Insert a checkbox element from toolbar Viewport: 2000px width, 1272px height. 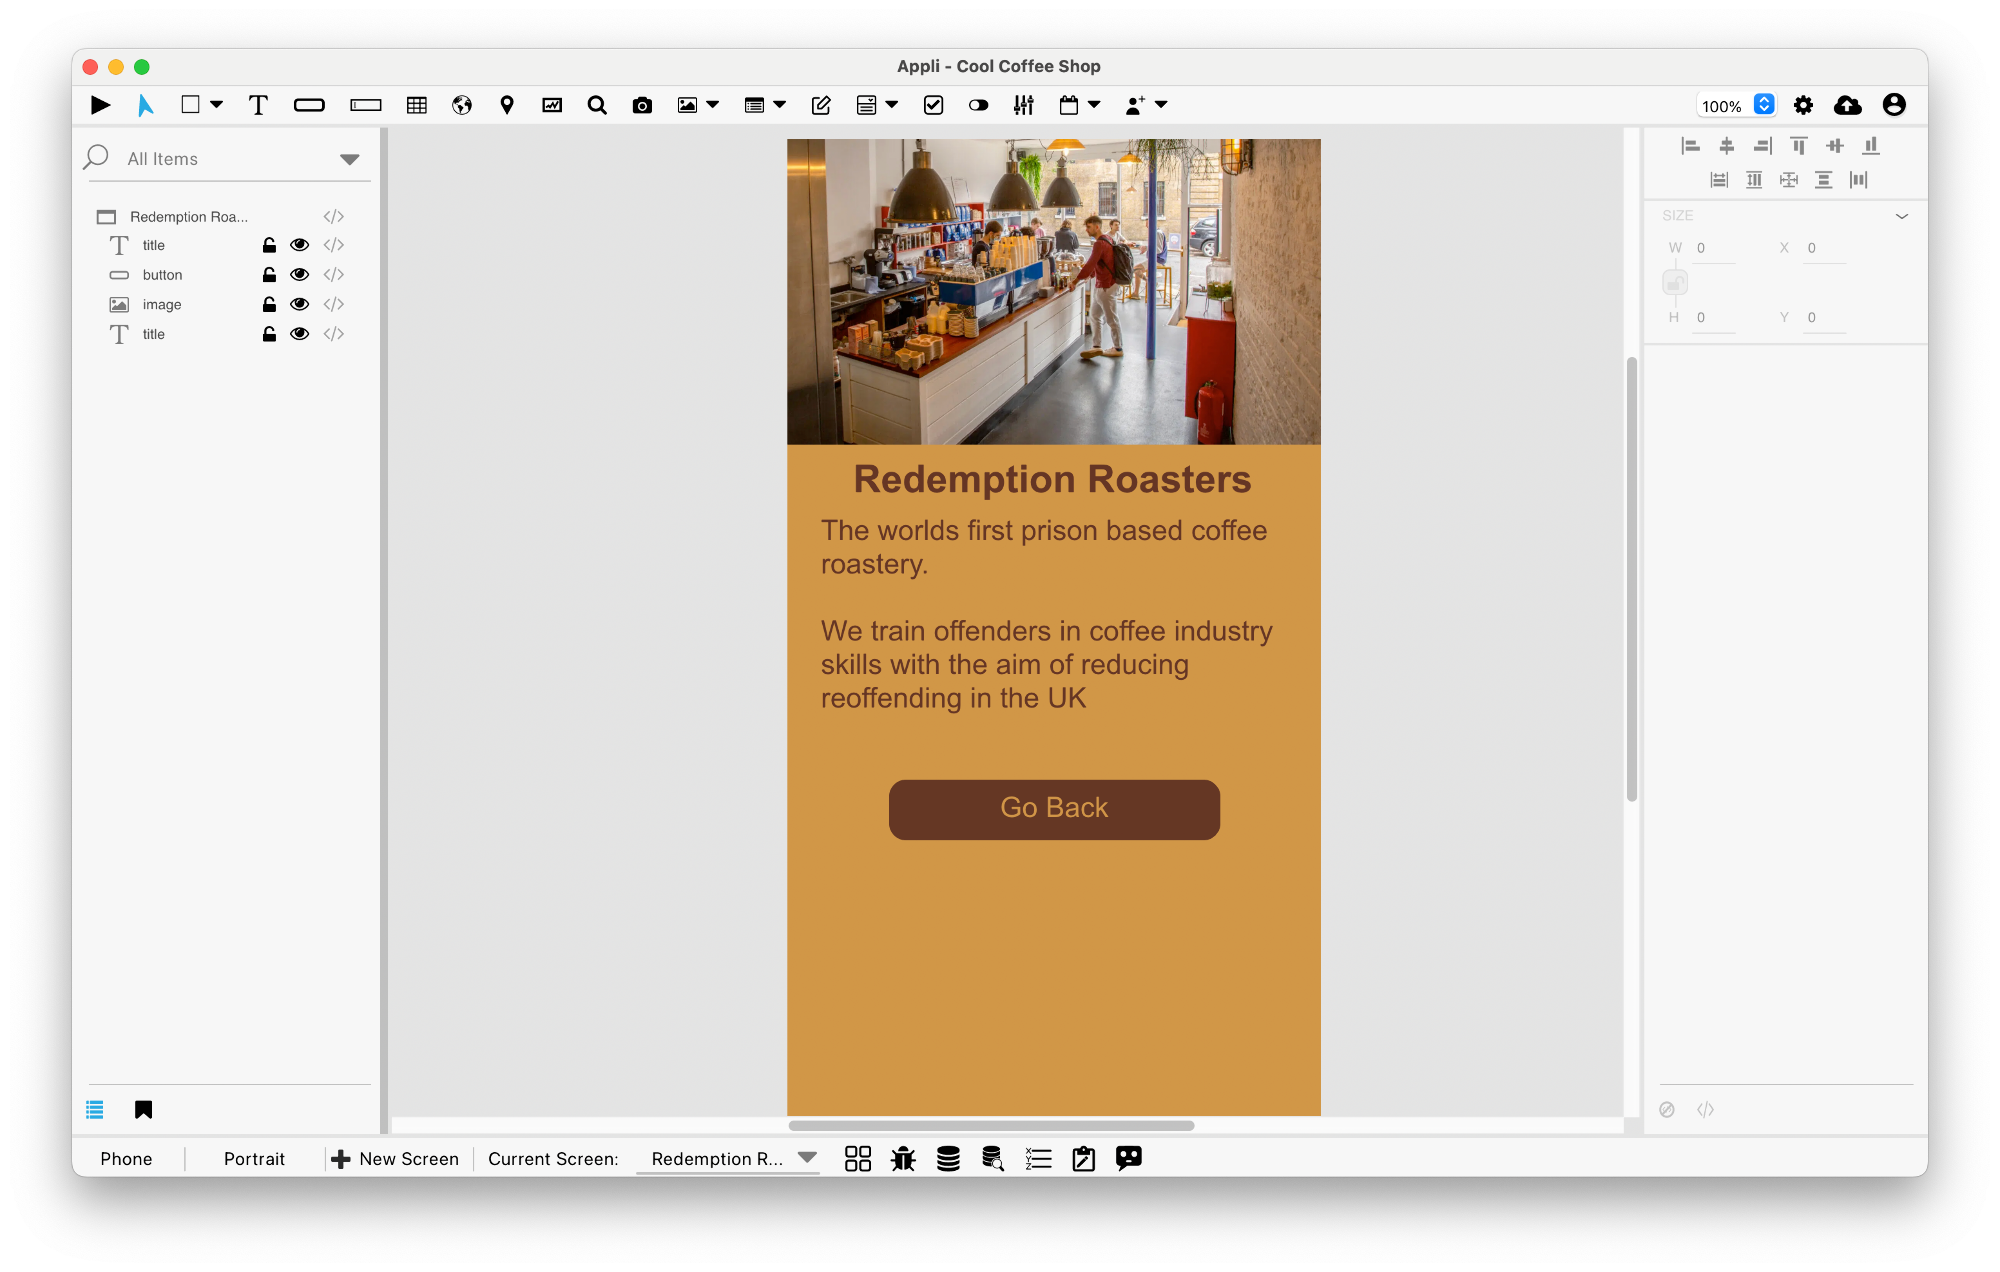(933, 105)
